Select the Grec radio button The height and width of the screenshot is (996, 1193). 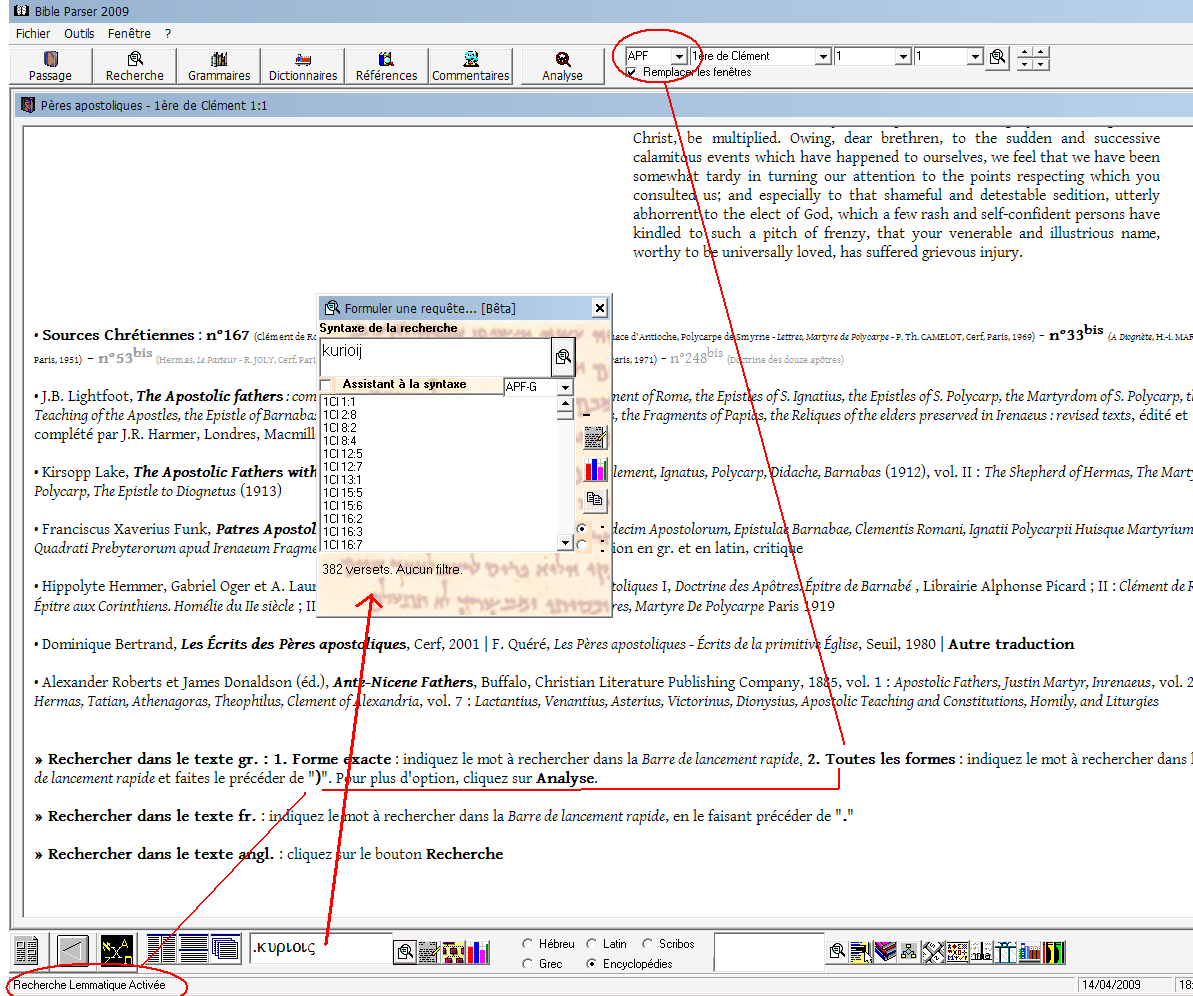point(527,963)
